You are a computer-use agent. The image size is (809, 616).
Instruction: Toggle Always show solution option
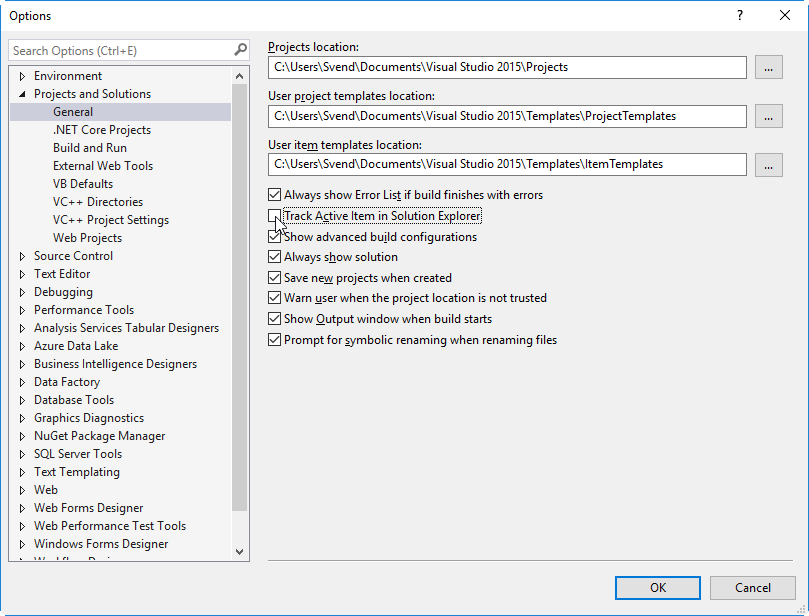tap(274, 257)
